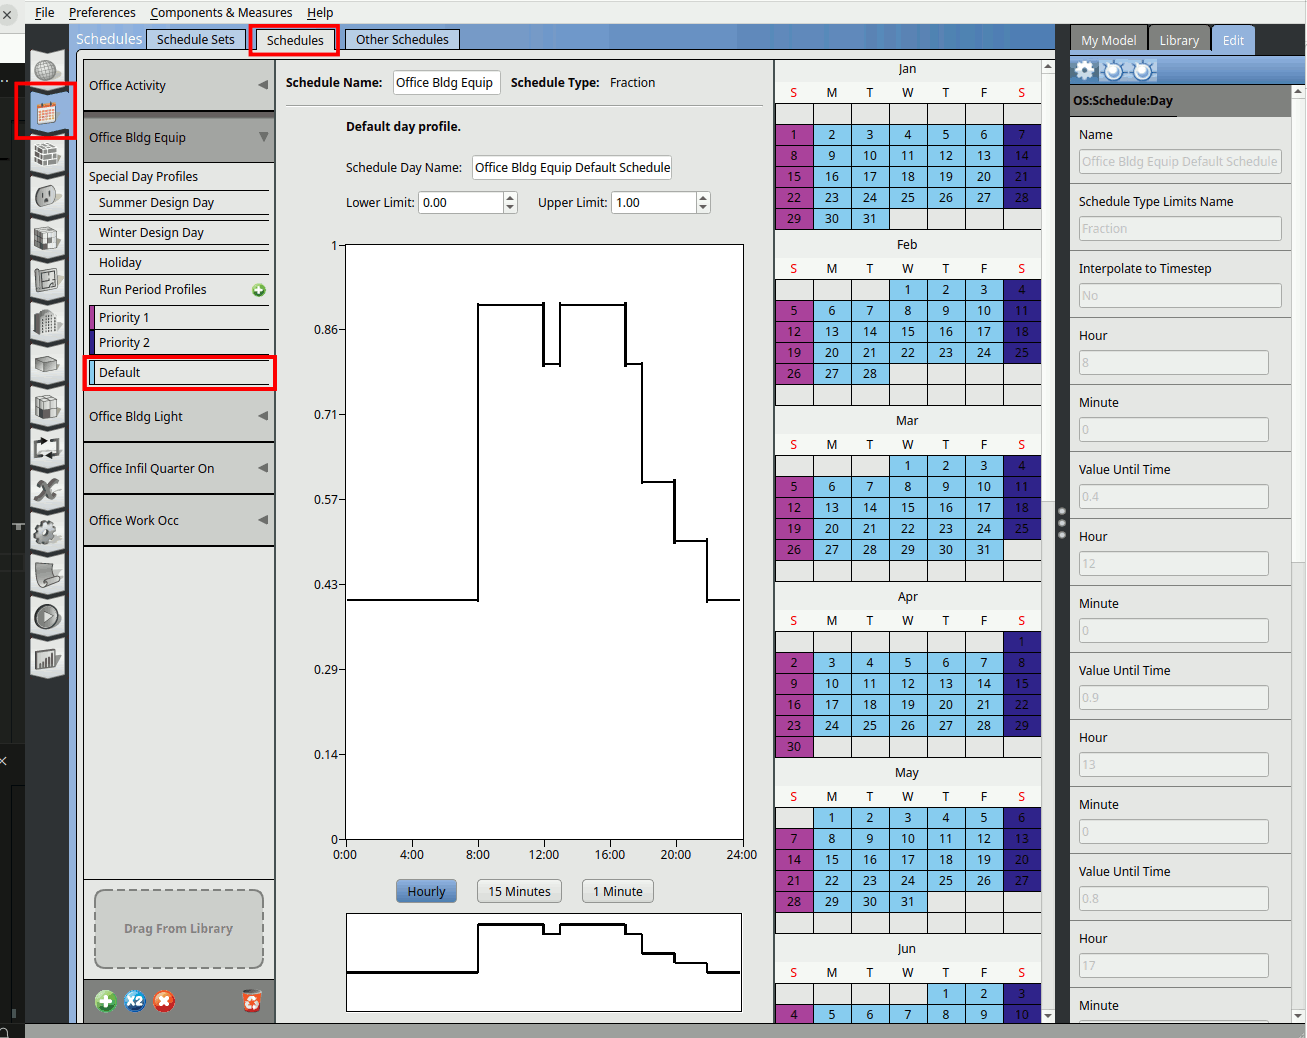Click the x2 duplicate schedule icon
Screen dimensions: 1307x1038
(x=135, y=1001)
